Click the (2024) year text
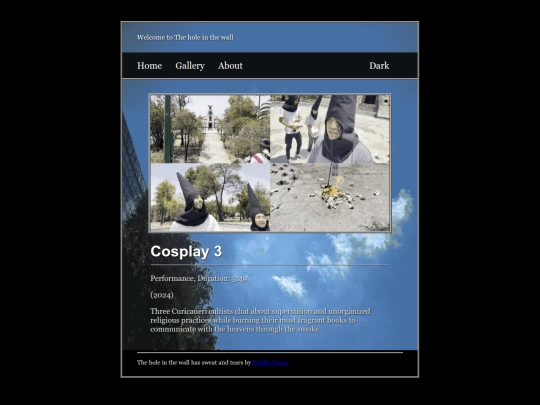The width and height of the screenshot is (540, 405). 162,295
